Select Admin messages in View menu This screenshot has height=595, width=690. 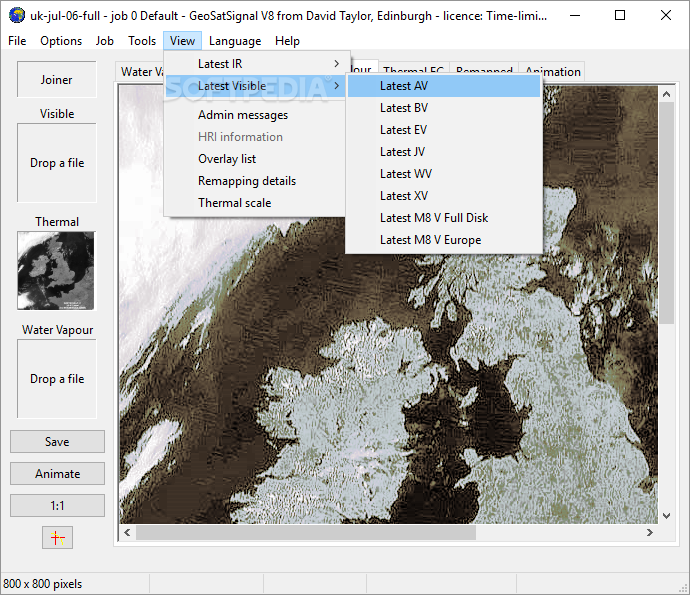(x=256, y=115)
